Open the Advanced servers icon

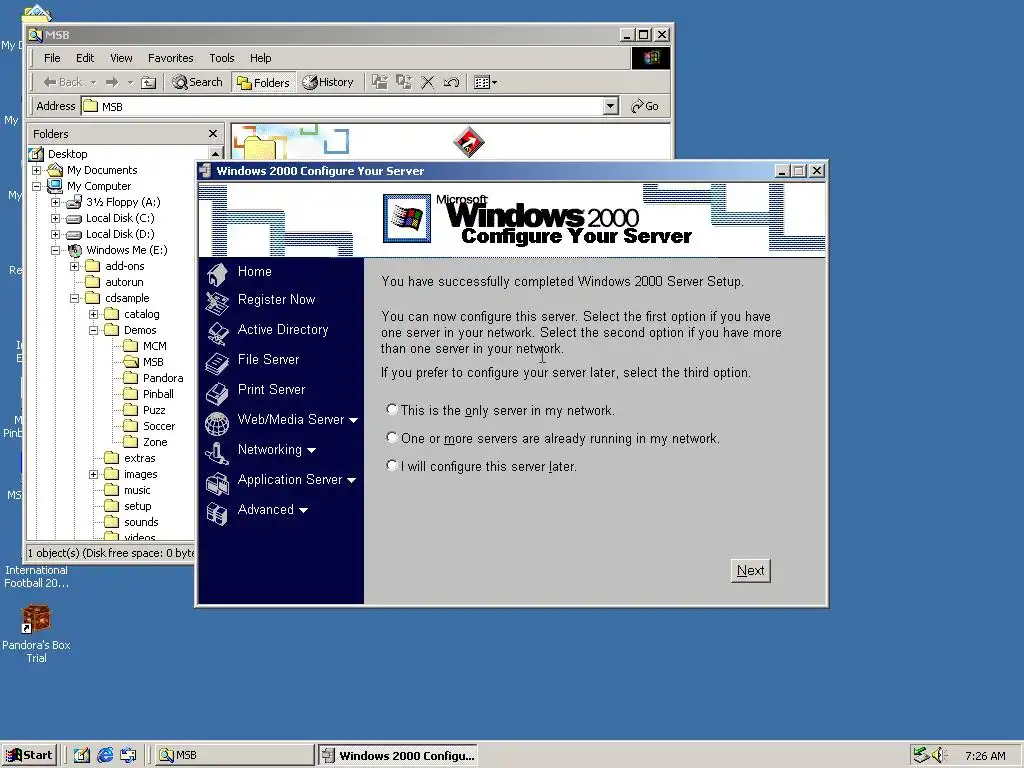point(217,513)
